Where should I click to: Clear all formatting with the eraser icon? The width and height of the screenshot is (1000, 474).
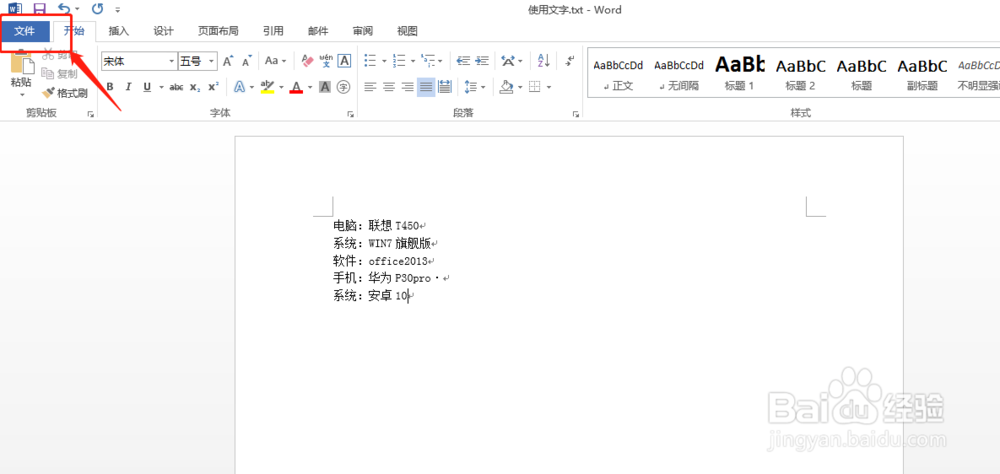pyautogui.click(x=308, y=61)
